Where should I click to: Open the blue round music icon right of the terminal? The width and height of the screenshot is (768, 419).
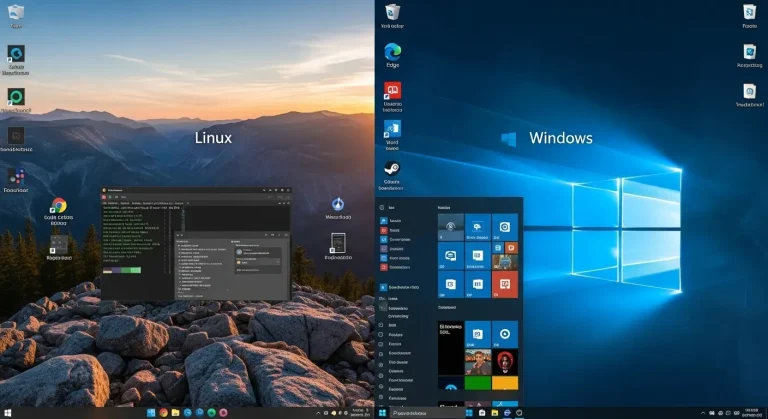337,203
